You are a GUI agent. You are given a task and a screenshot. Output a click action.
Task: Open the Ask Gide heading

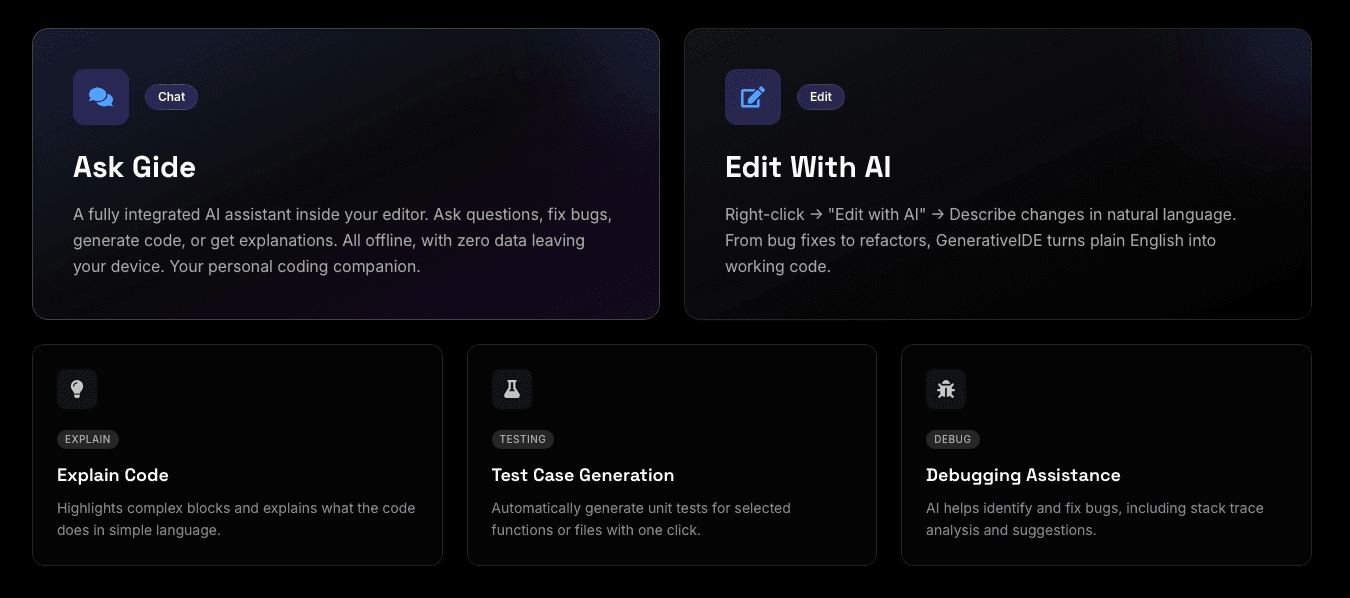coord(134,167)
